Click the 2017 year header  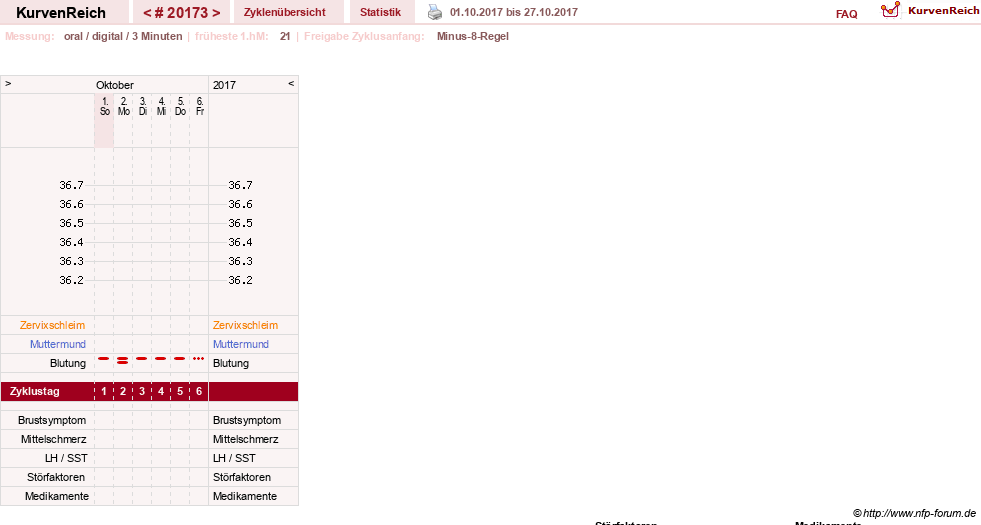[224, 85]
